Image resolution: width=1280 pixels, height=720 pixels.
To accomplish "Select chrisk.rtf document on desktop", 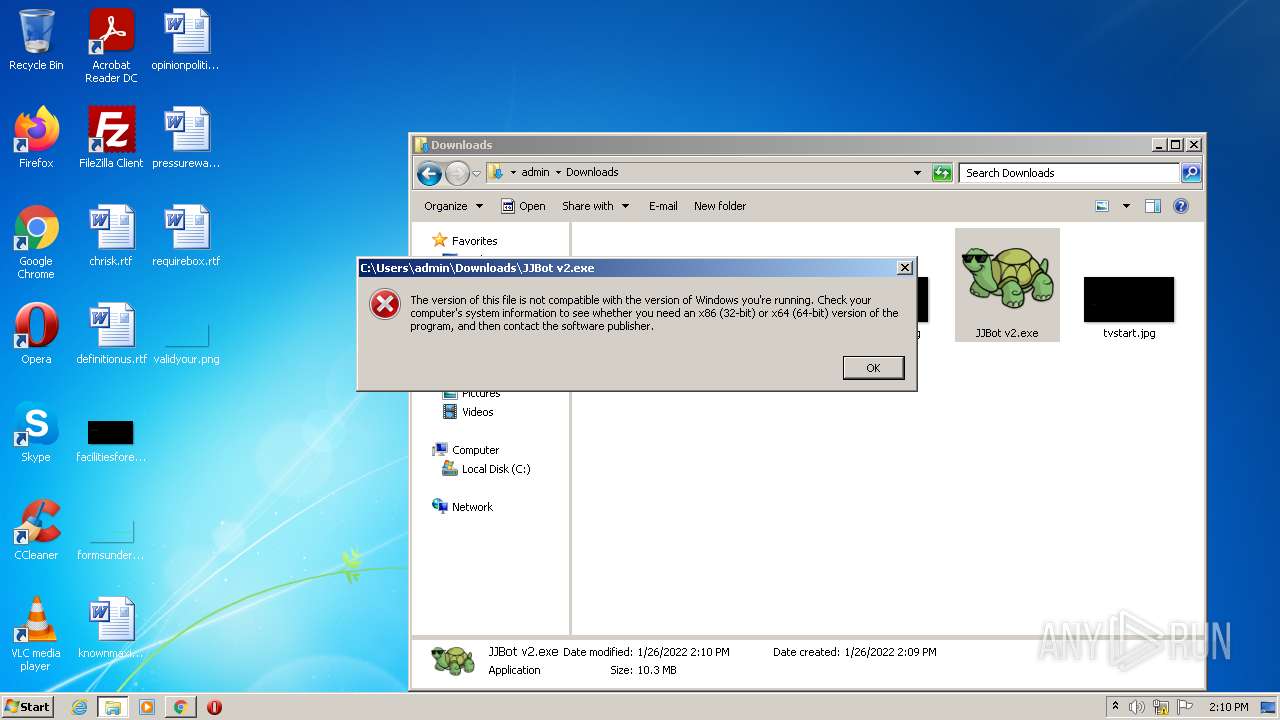I will (111, 236).
